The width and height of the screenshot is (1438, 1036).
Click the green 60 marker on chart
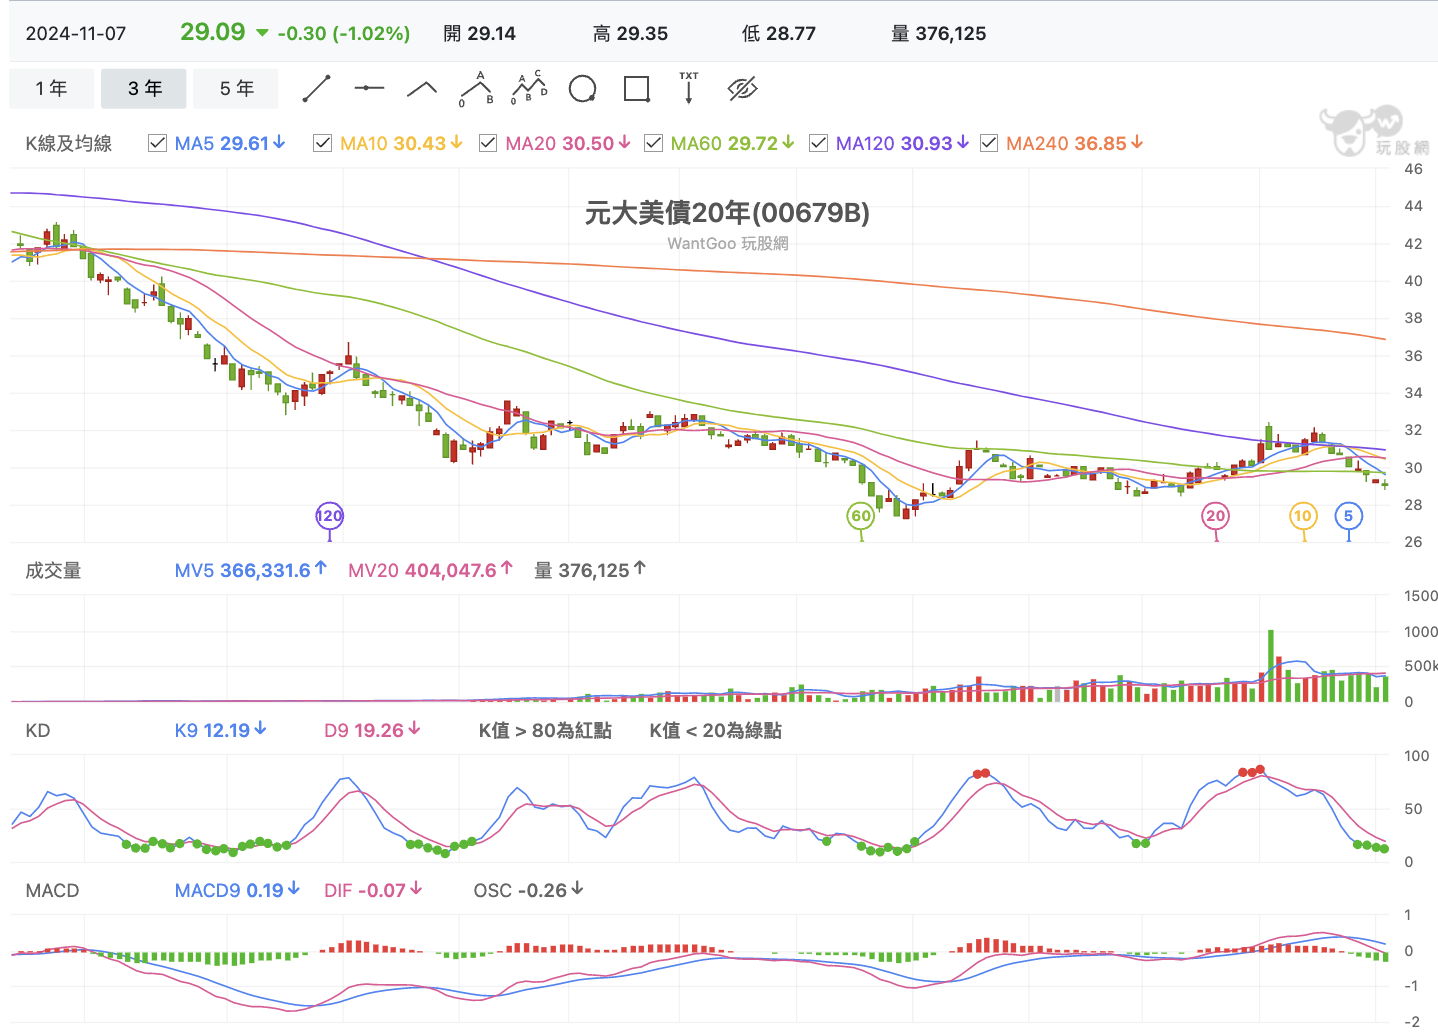(861, 516)
